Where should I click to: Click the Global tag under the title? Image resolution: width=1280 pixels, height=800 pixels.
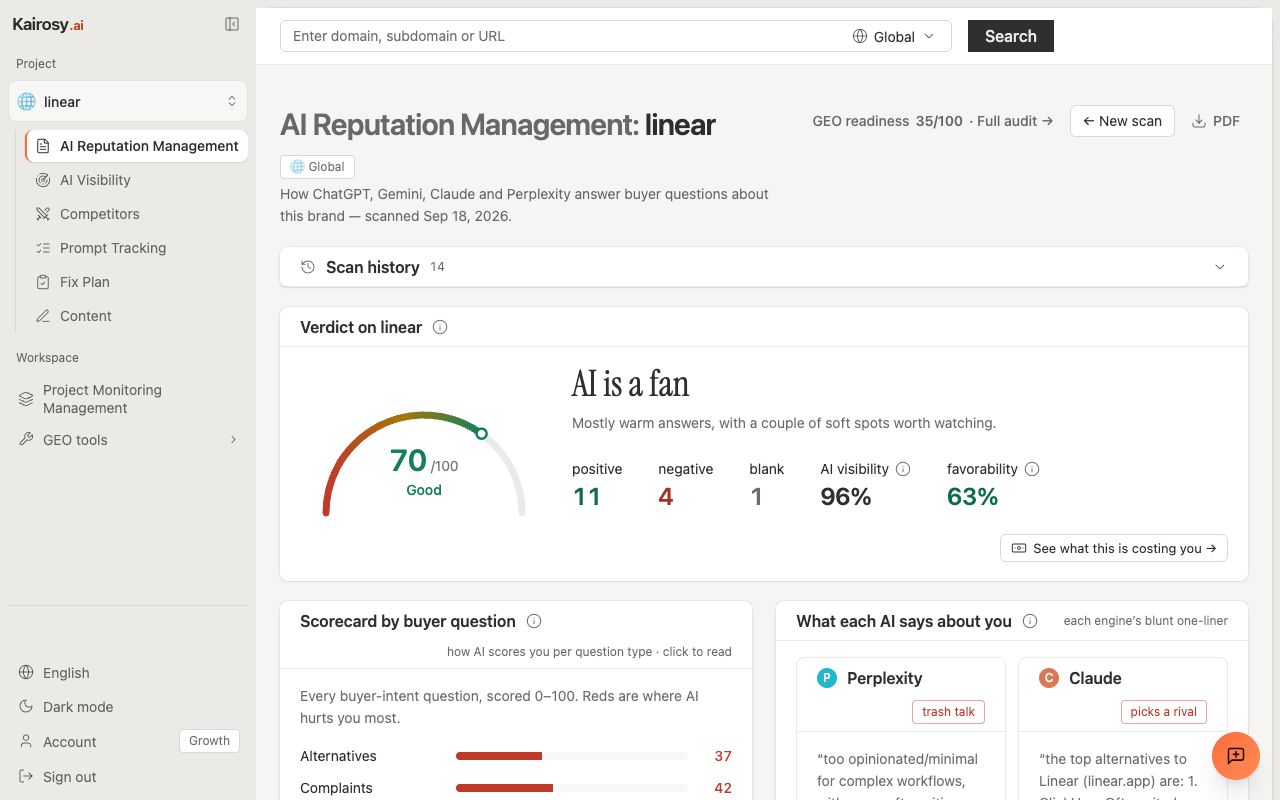point(317,167)
